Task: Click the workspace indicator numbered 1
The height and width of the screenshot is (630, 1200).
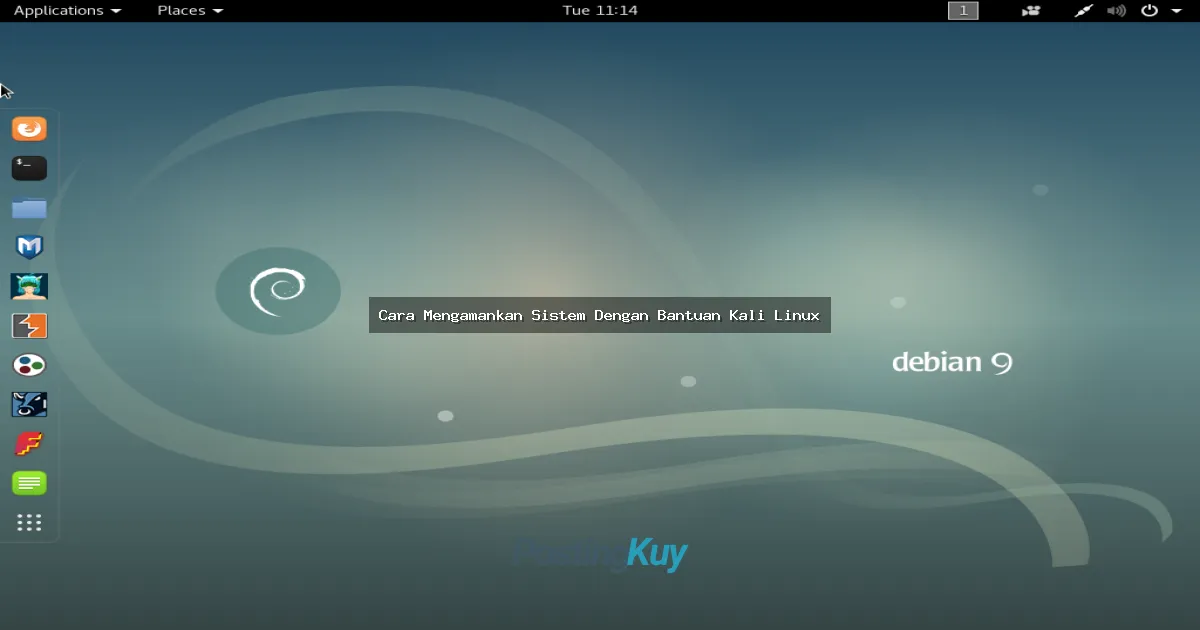Action: pyautogui.click(x=963, y=11)
